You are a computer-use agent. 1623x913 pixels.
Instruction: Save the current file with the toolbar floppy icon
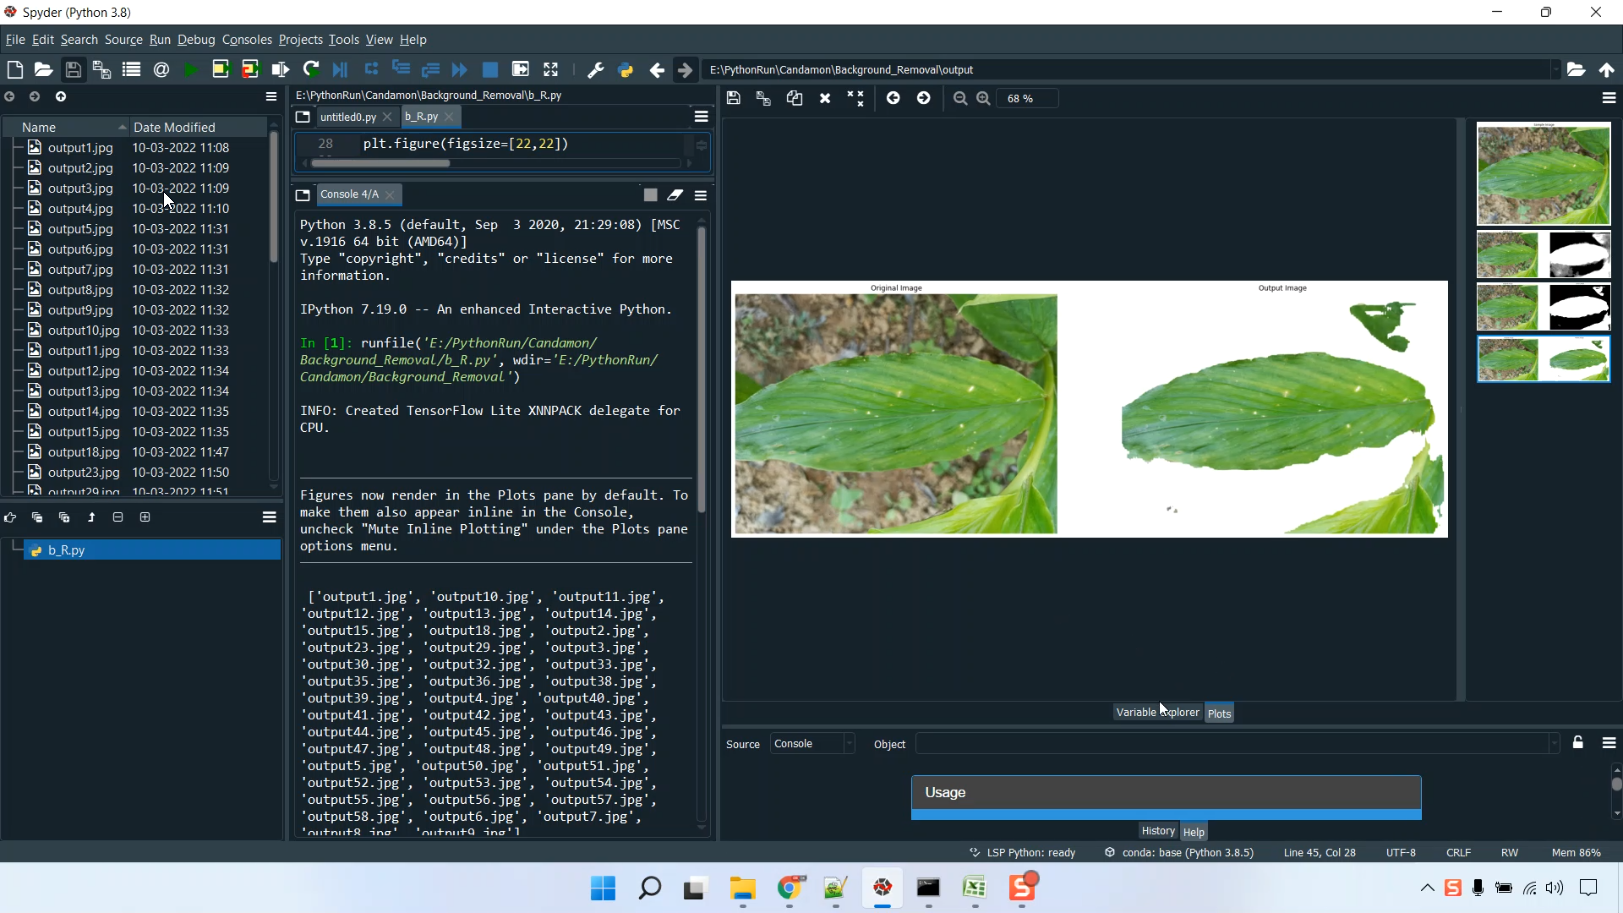click(x=73, y=69)
